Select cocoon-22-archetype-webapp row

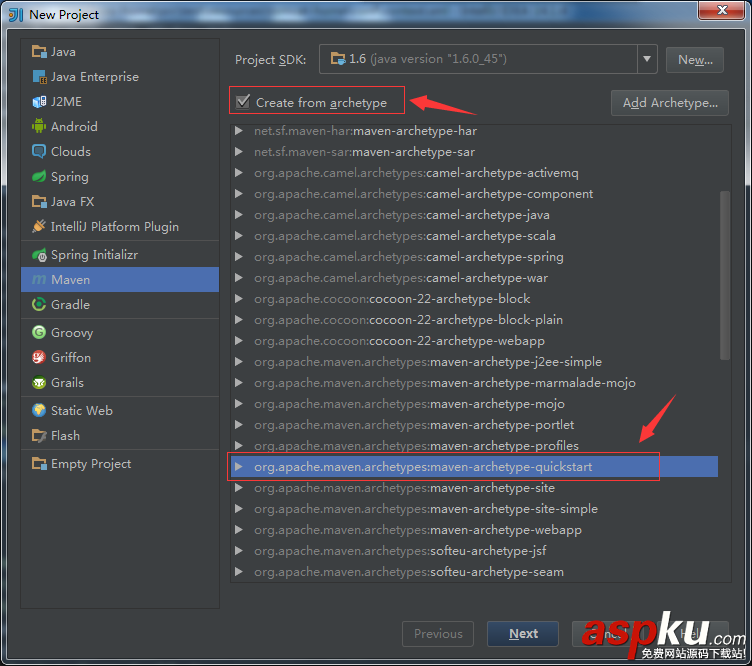(x=474, y=341)
